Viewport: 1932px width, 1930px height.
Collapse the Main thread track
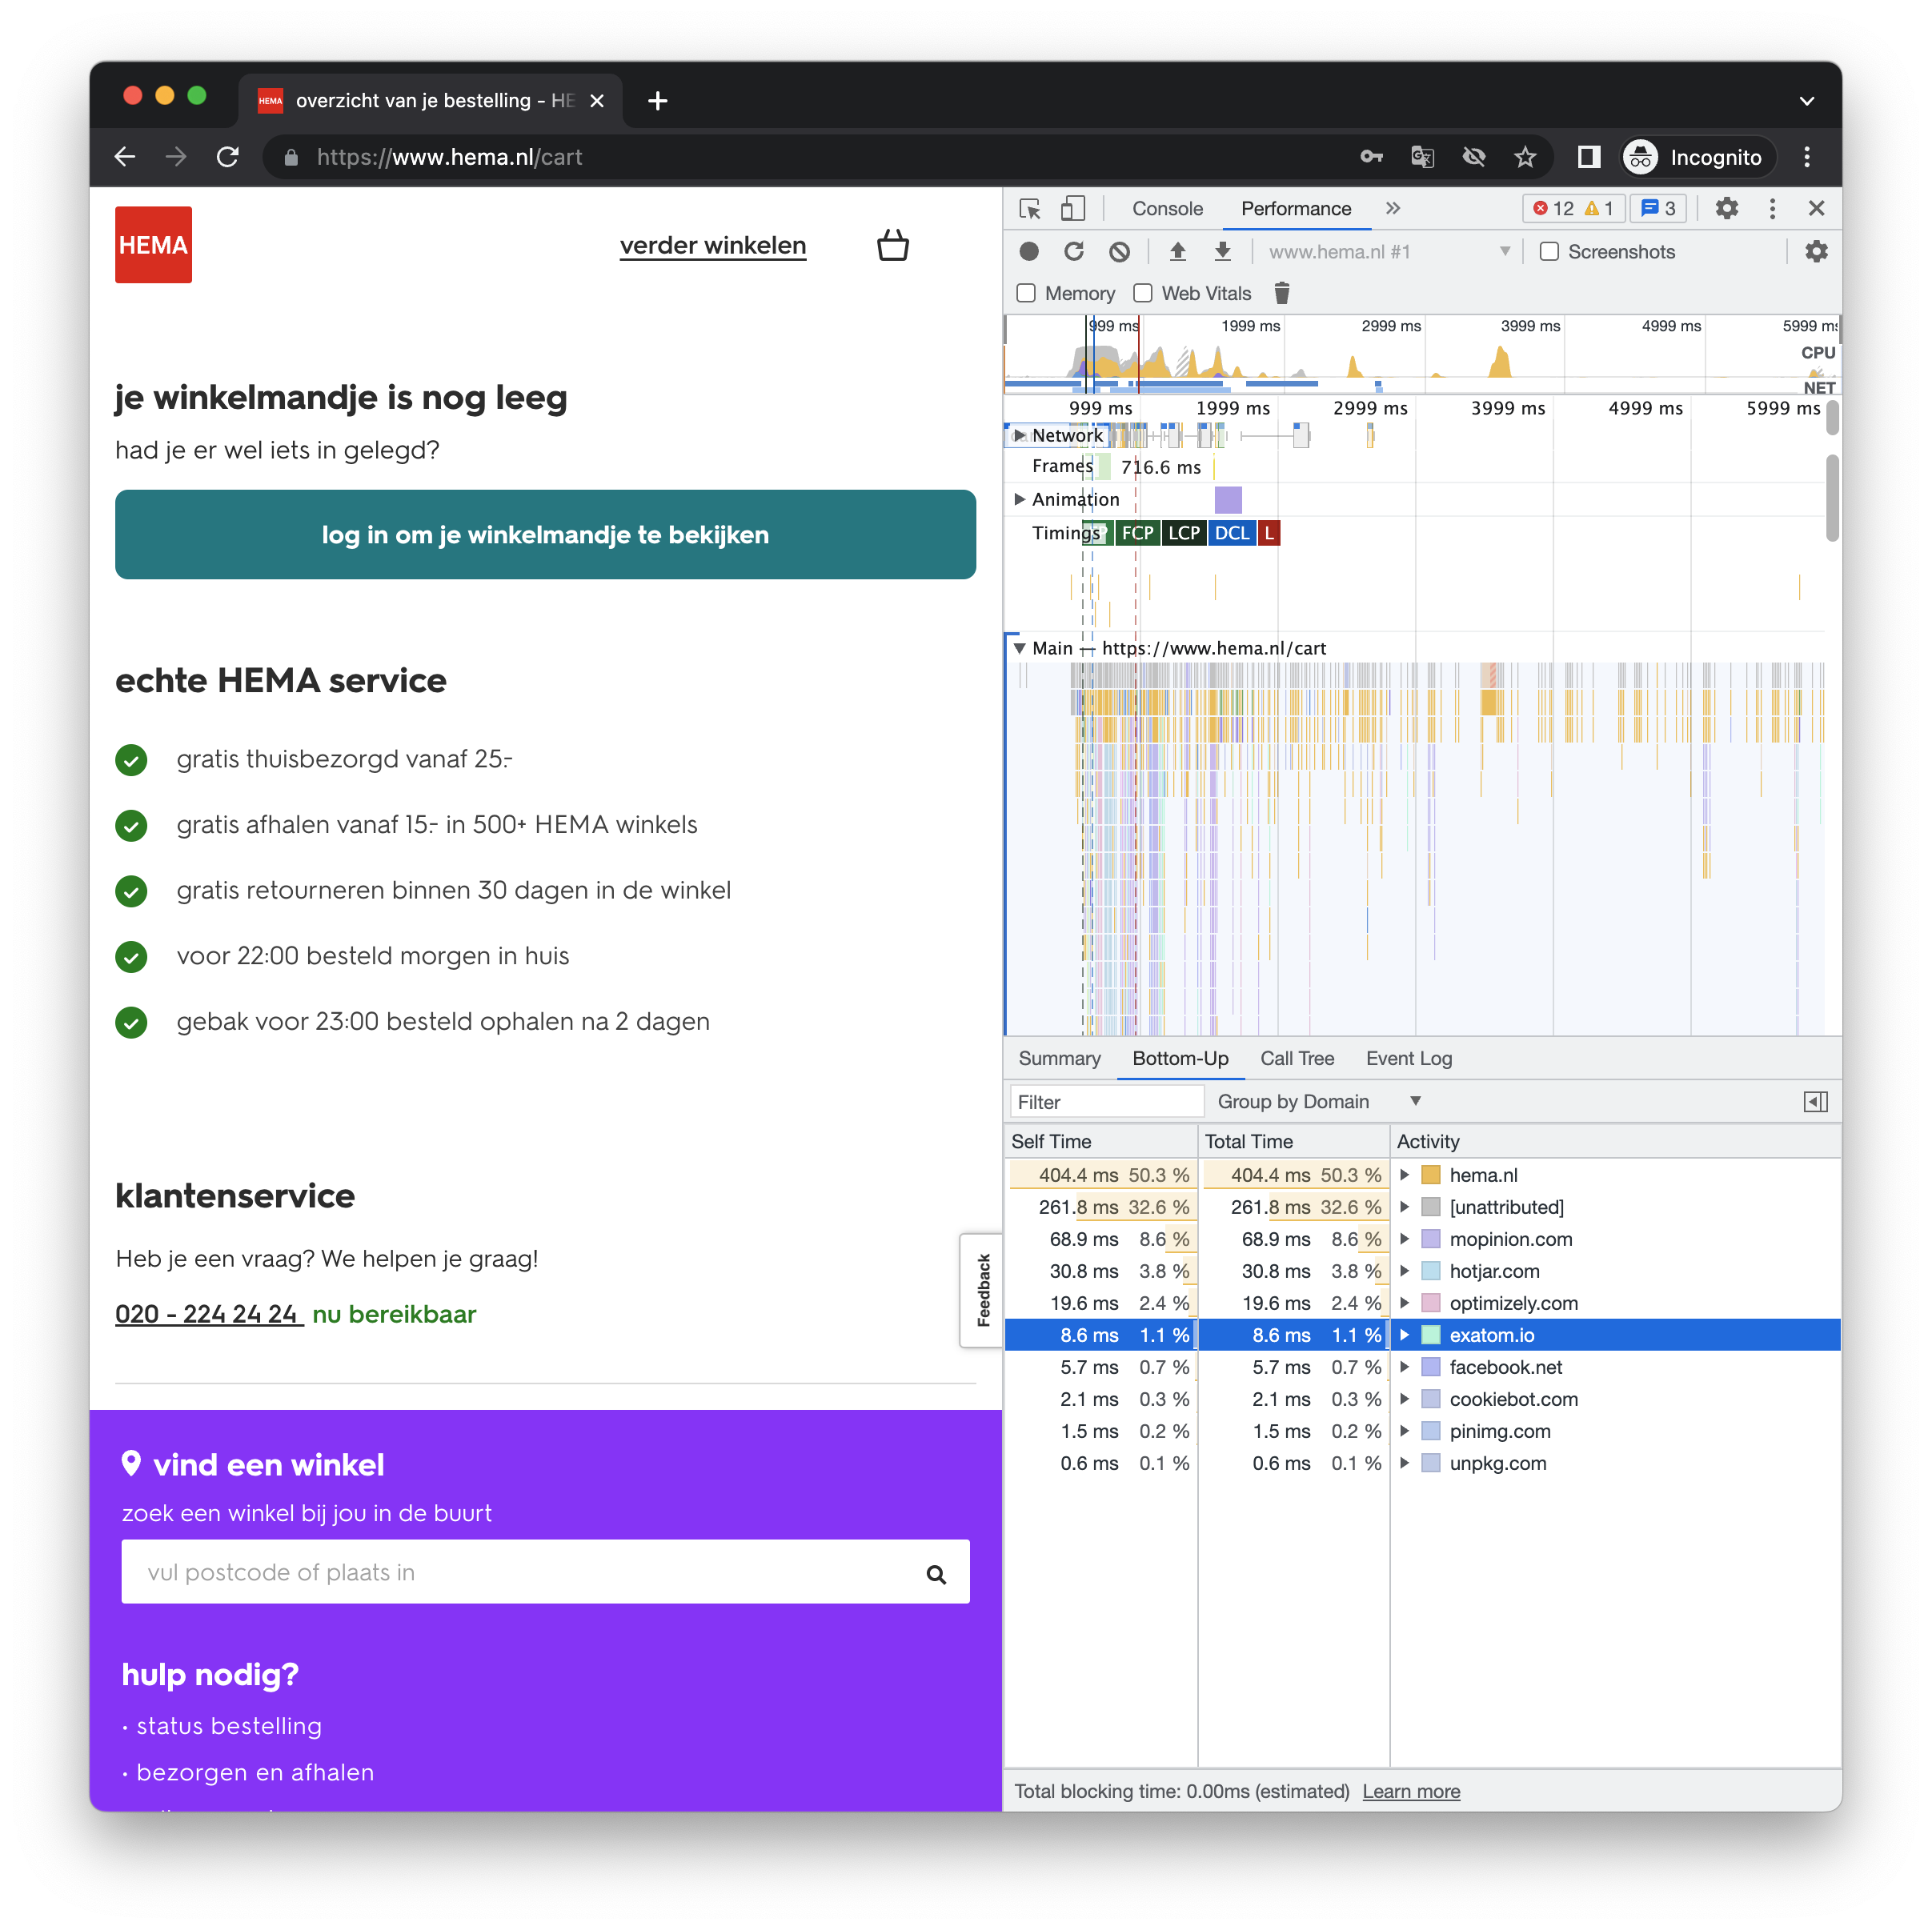pyautogui.click(x=1019, y=648)
